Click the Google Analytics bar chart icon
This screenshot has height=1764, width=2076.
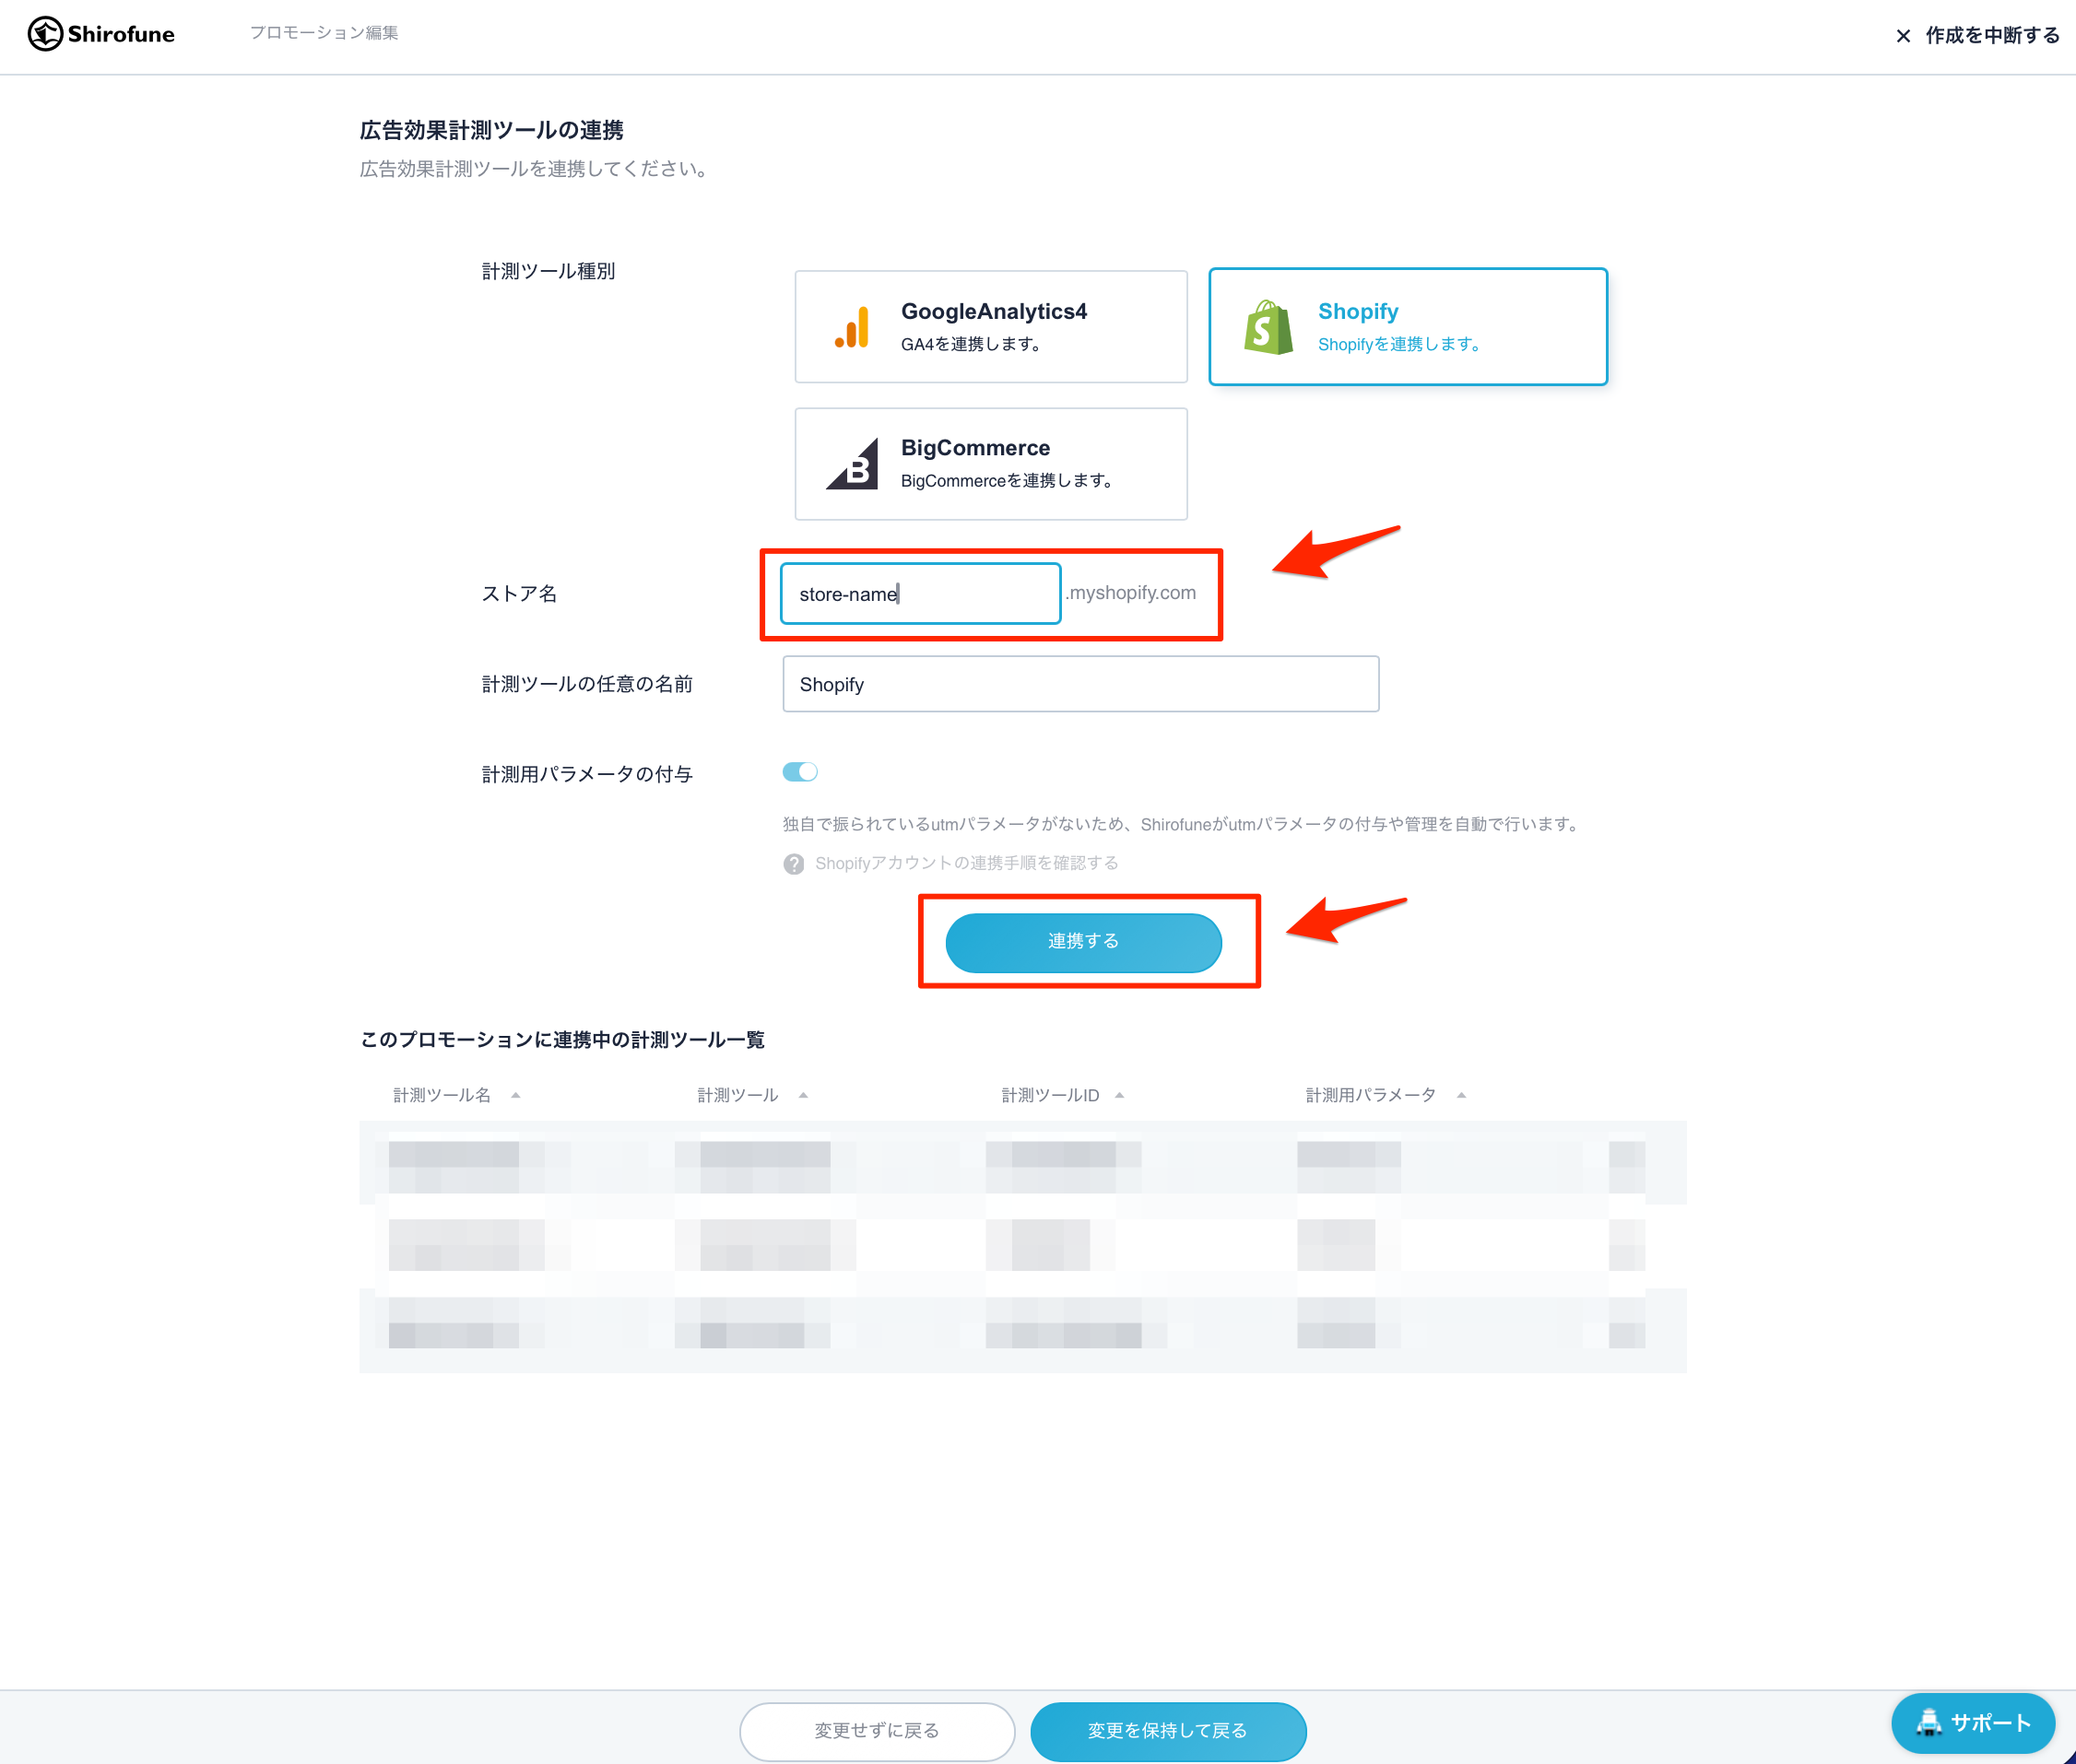[x=852, y=327]
